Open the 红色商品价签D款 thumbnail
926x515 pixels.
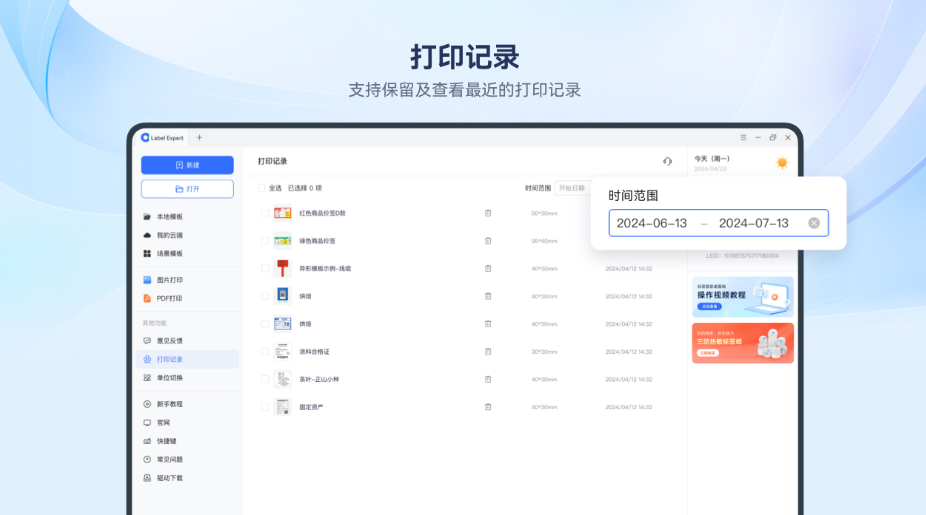(282, 213)
